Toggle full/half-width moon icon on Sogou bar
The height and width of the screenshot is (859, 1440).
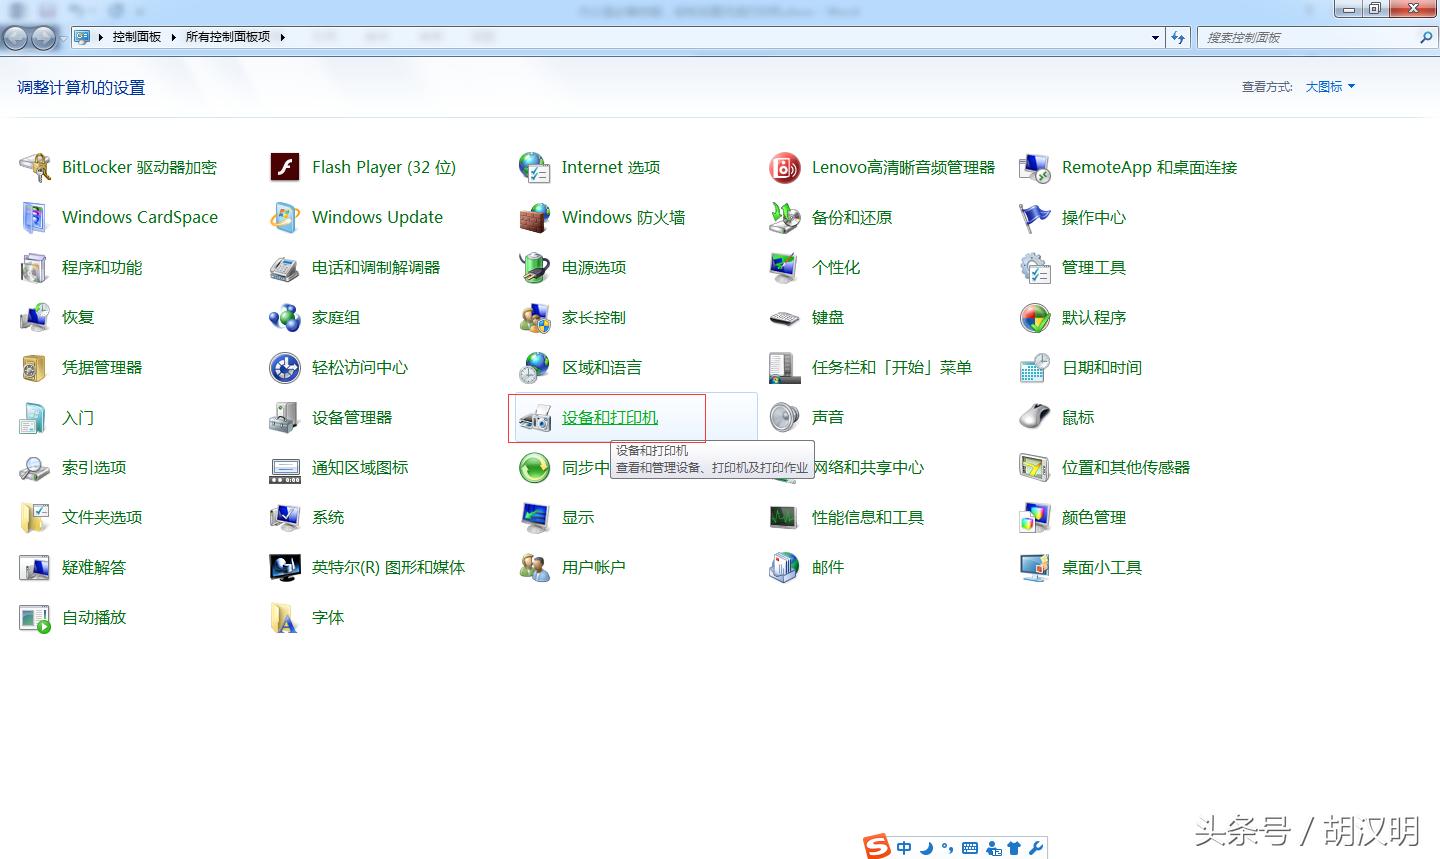[925, 847]
